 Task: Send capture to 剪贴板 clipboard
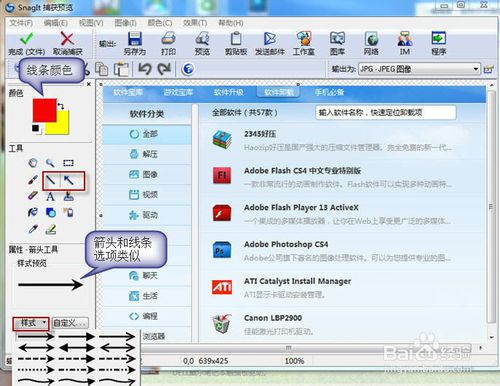point(236,43)
